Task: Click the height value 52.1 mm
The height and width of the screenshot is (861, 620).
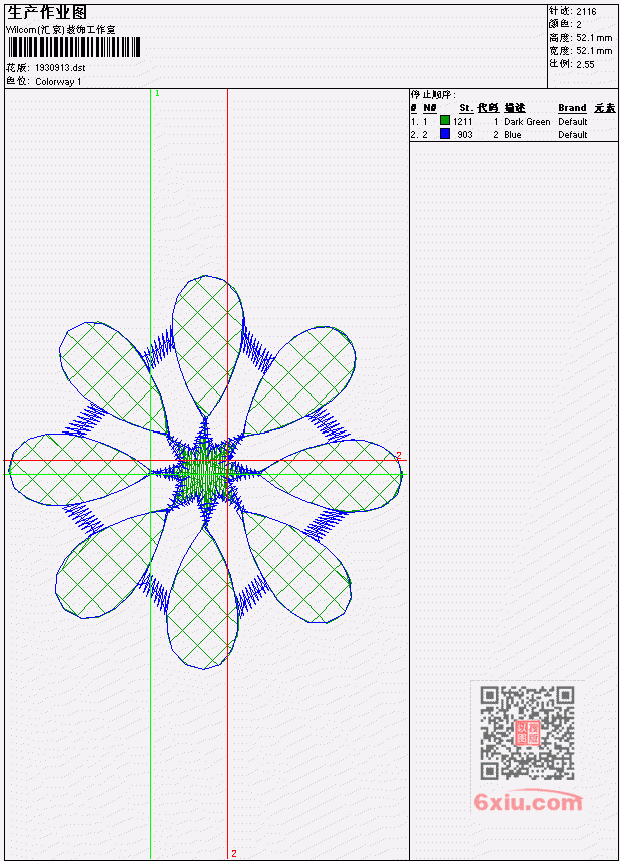Action: point(594,37)
